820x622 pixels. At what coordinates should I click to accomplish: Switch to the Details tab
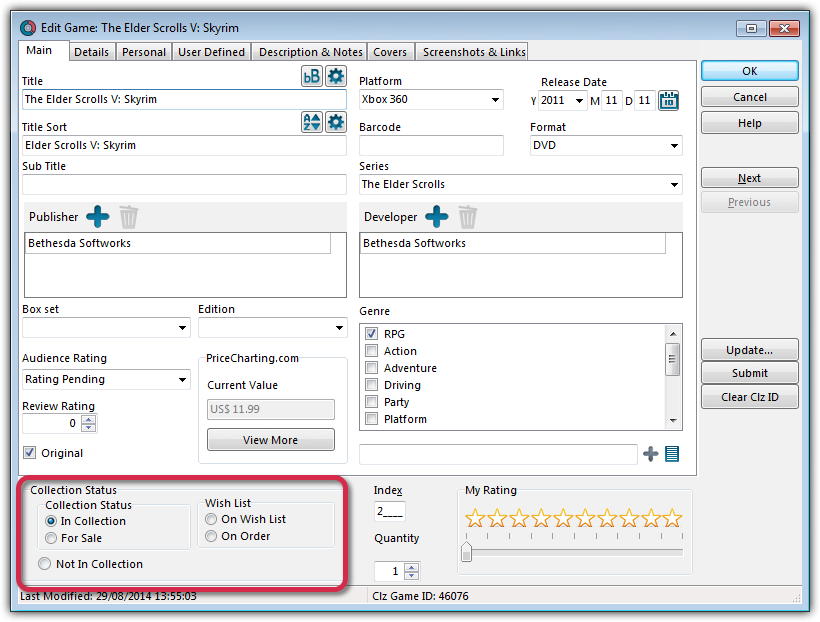pos(92,52)
